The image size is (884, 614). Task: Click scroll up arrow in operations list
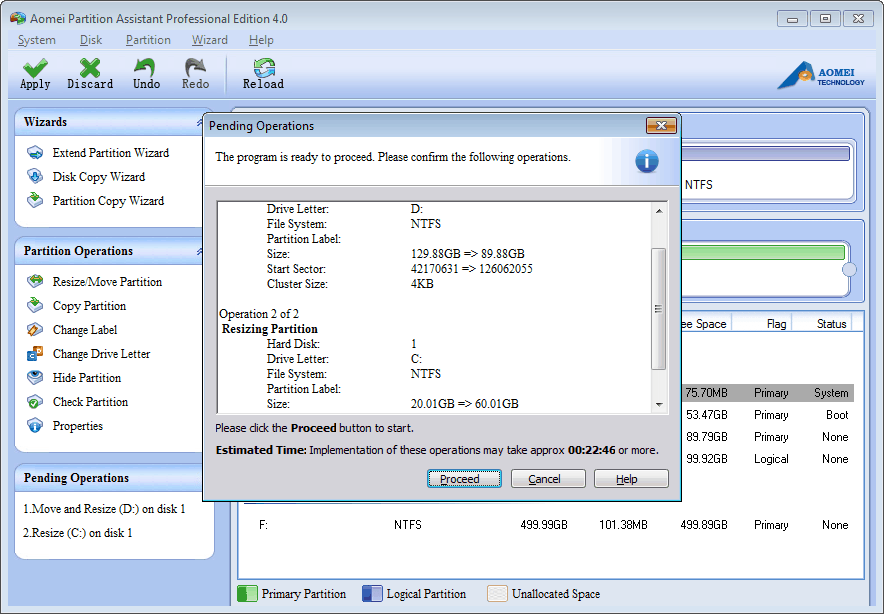point(659,211)
